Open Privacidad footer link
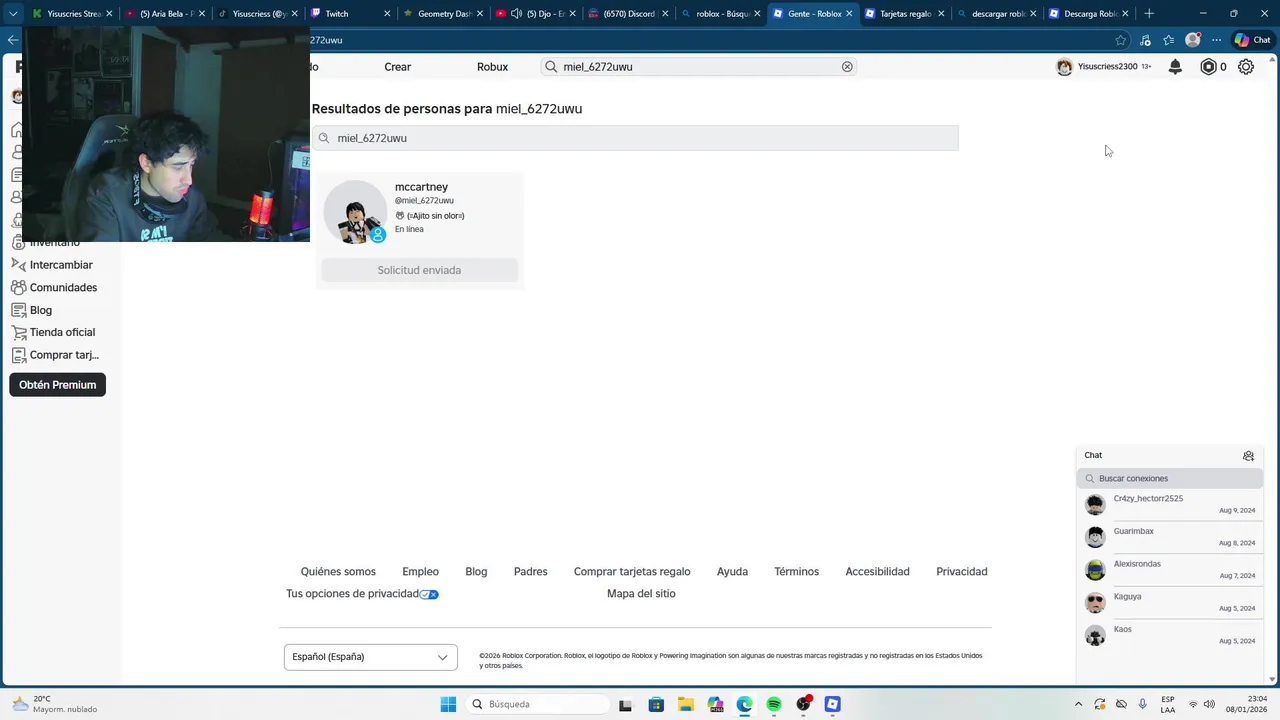 [x=961, y=572]
